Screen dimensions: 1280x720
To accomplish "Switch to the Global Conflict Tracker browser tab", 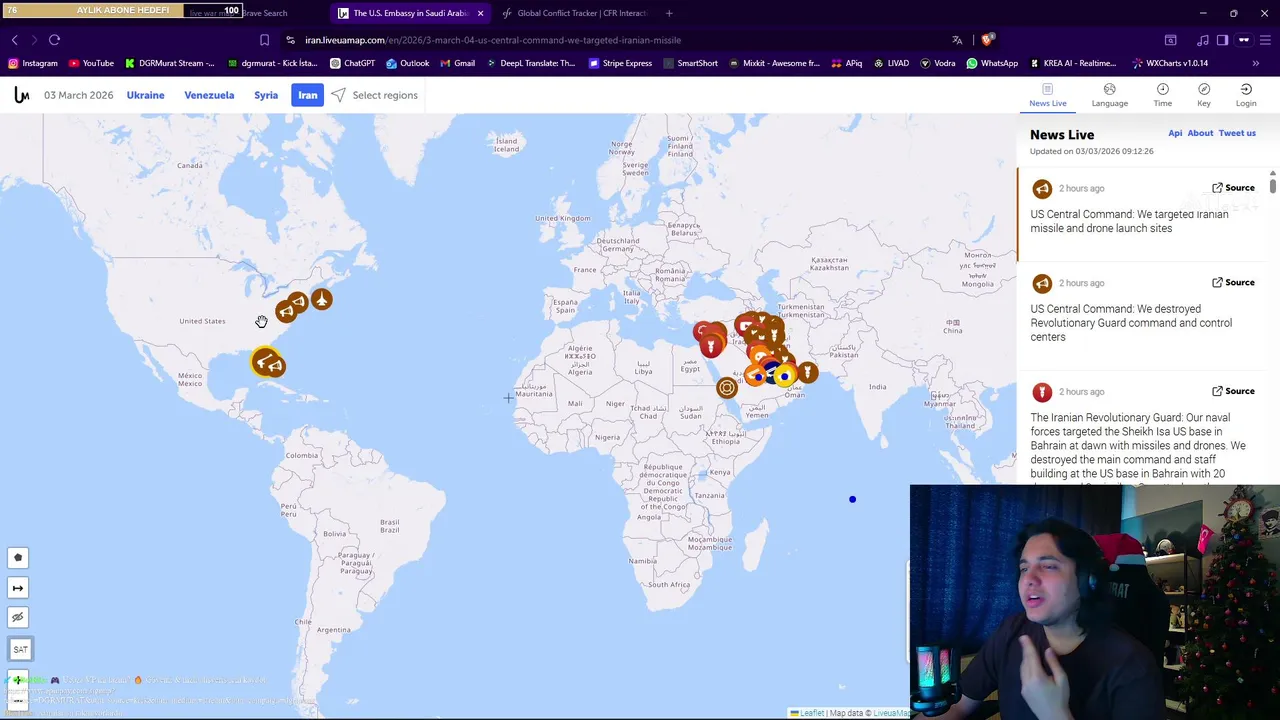I will coord(575,13).
